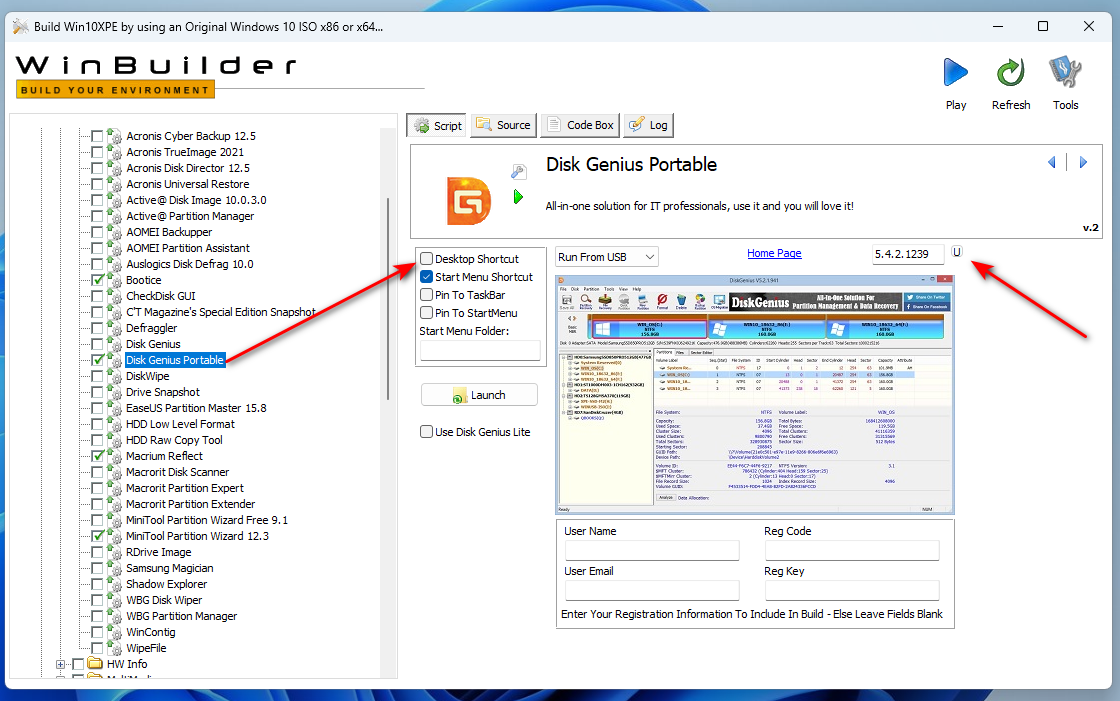Expand the HW Info tree node
The height and width of the screenshot is (701, 1120).
click(x=61, y=664)
